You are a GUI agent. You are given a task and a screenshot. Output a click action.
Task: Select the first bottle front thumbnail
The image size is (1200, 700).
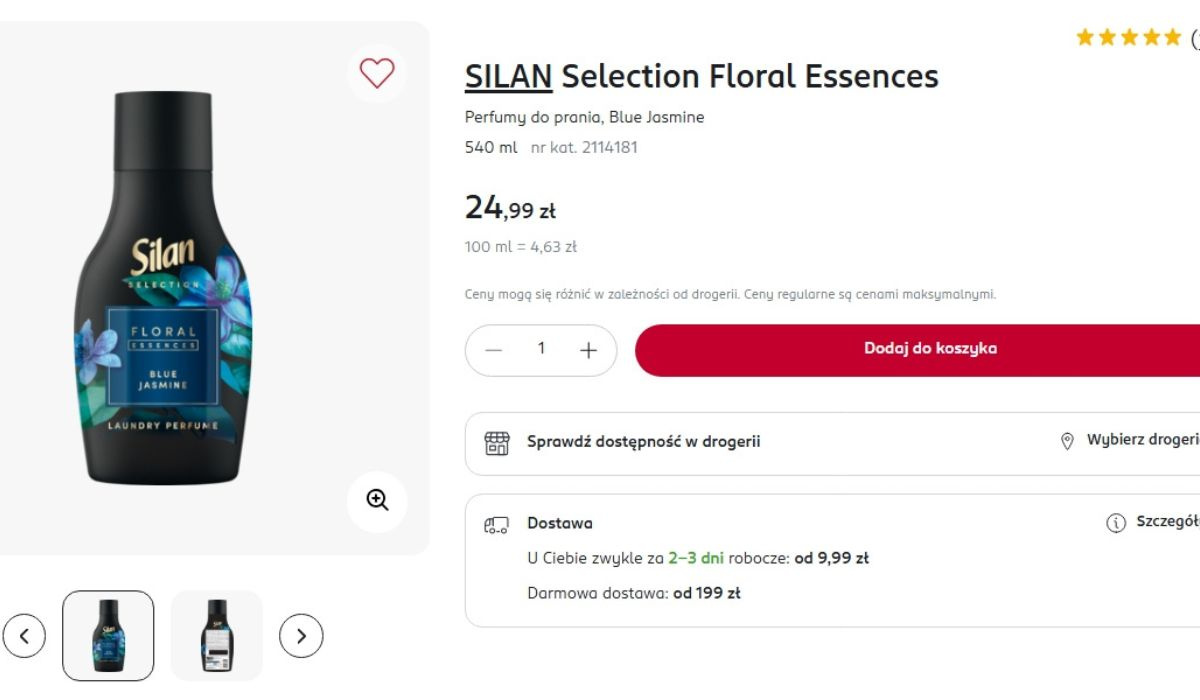[108, 636]
